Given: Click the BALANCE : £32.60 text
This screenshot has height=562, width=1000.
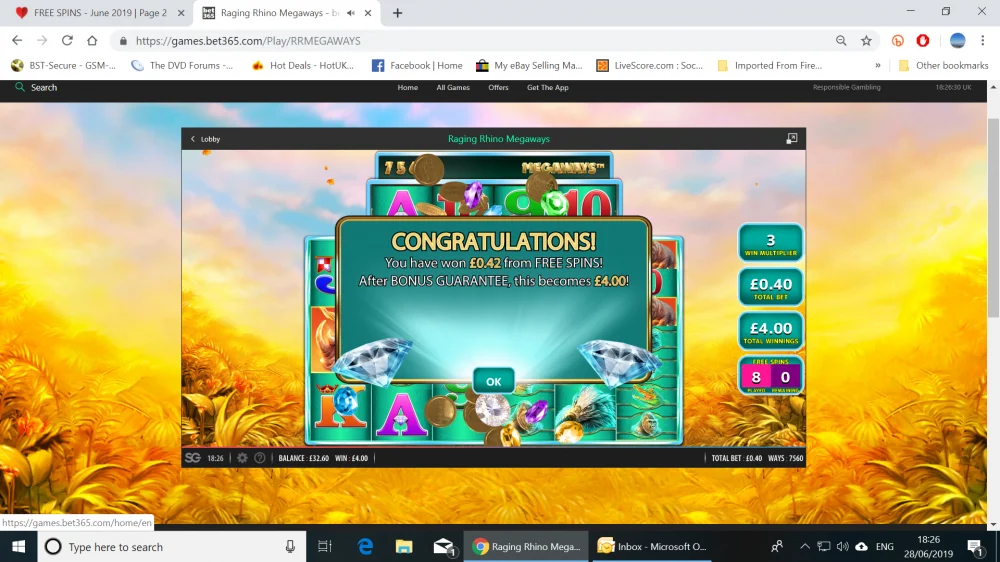Looking at the screenshot, I should click(x=304, y=458).
